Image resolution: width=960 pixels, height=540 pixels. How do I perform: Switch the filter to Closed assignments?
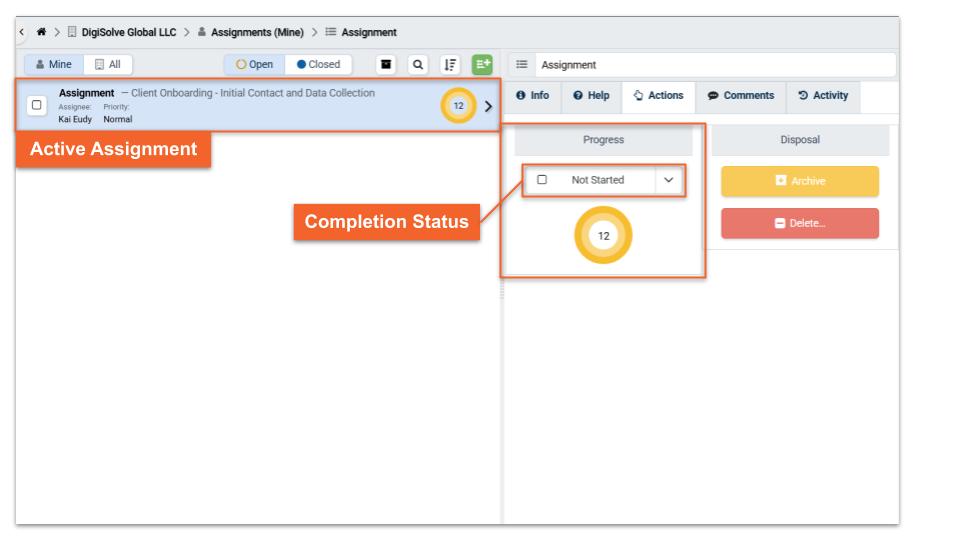pos(318,65)
